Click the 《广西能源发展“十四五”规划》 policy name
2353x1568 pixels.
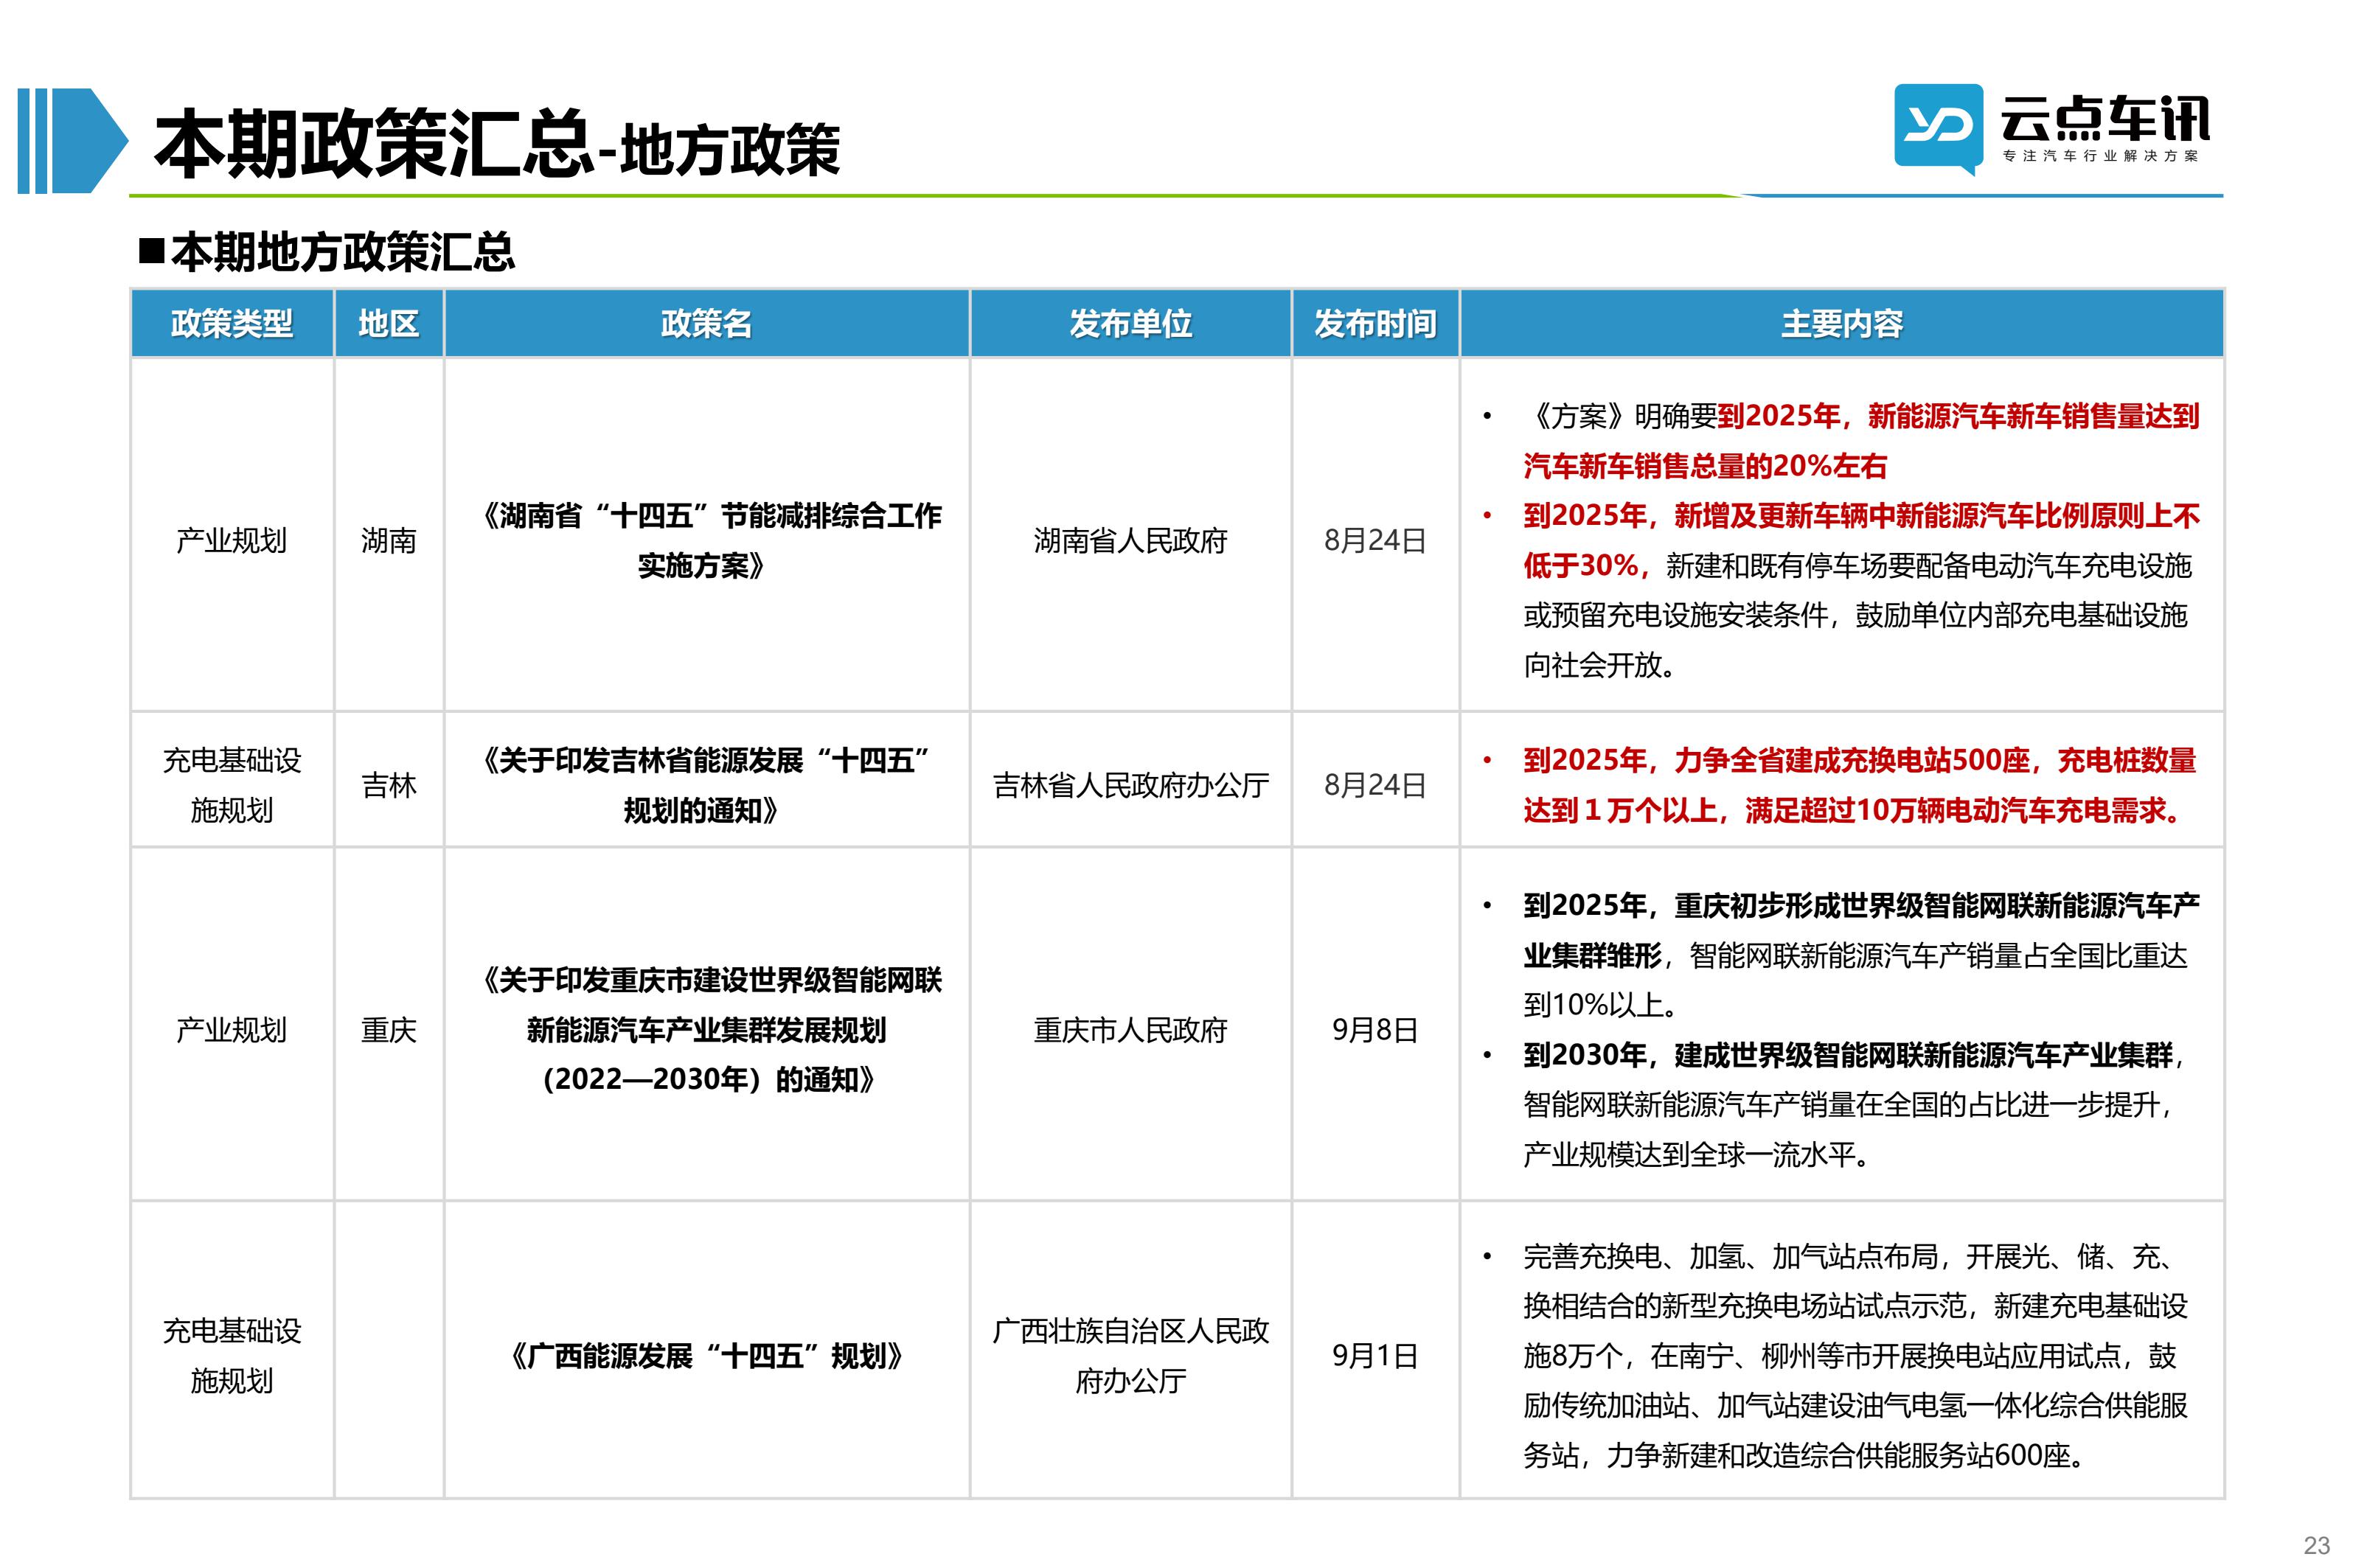[x=706, y=1356]
